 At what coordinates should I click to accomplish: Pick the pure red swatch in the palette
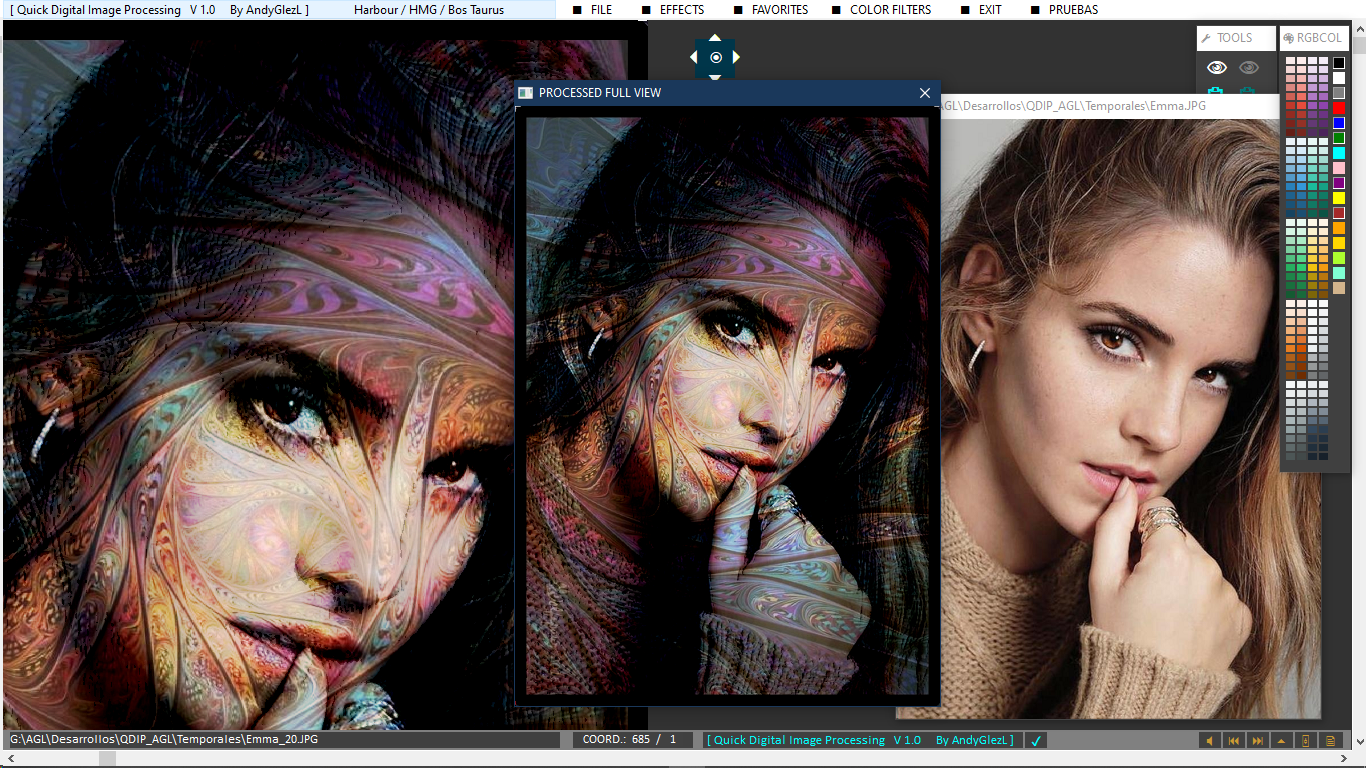[x=1339, y=108]
